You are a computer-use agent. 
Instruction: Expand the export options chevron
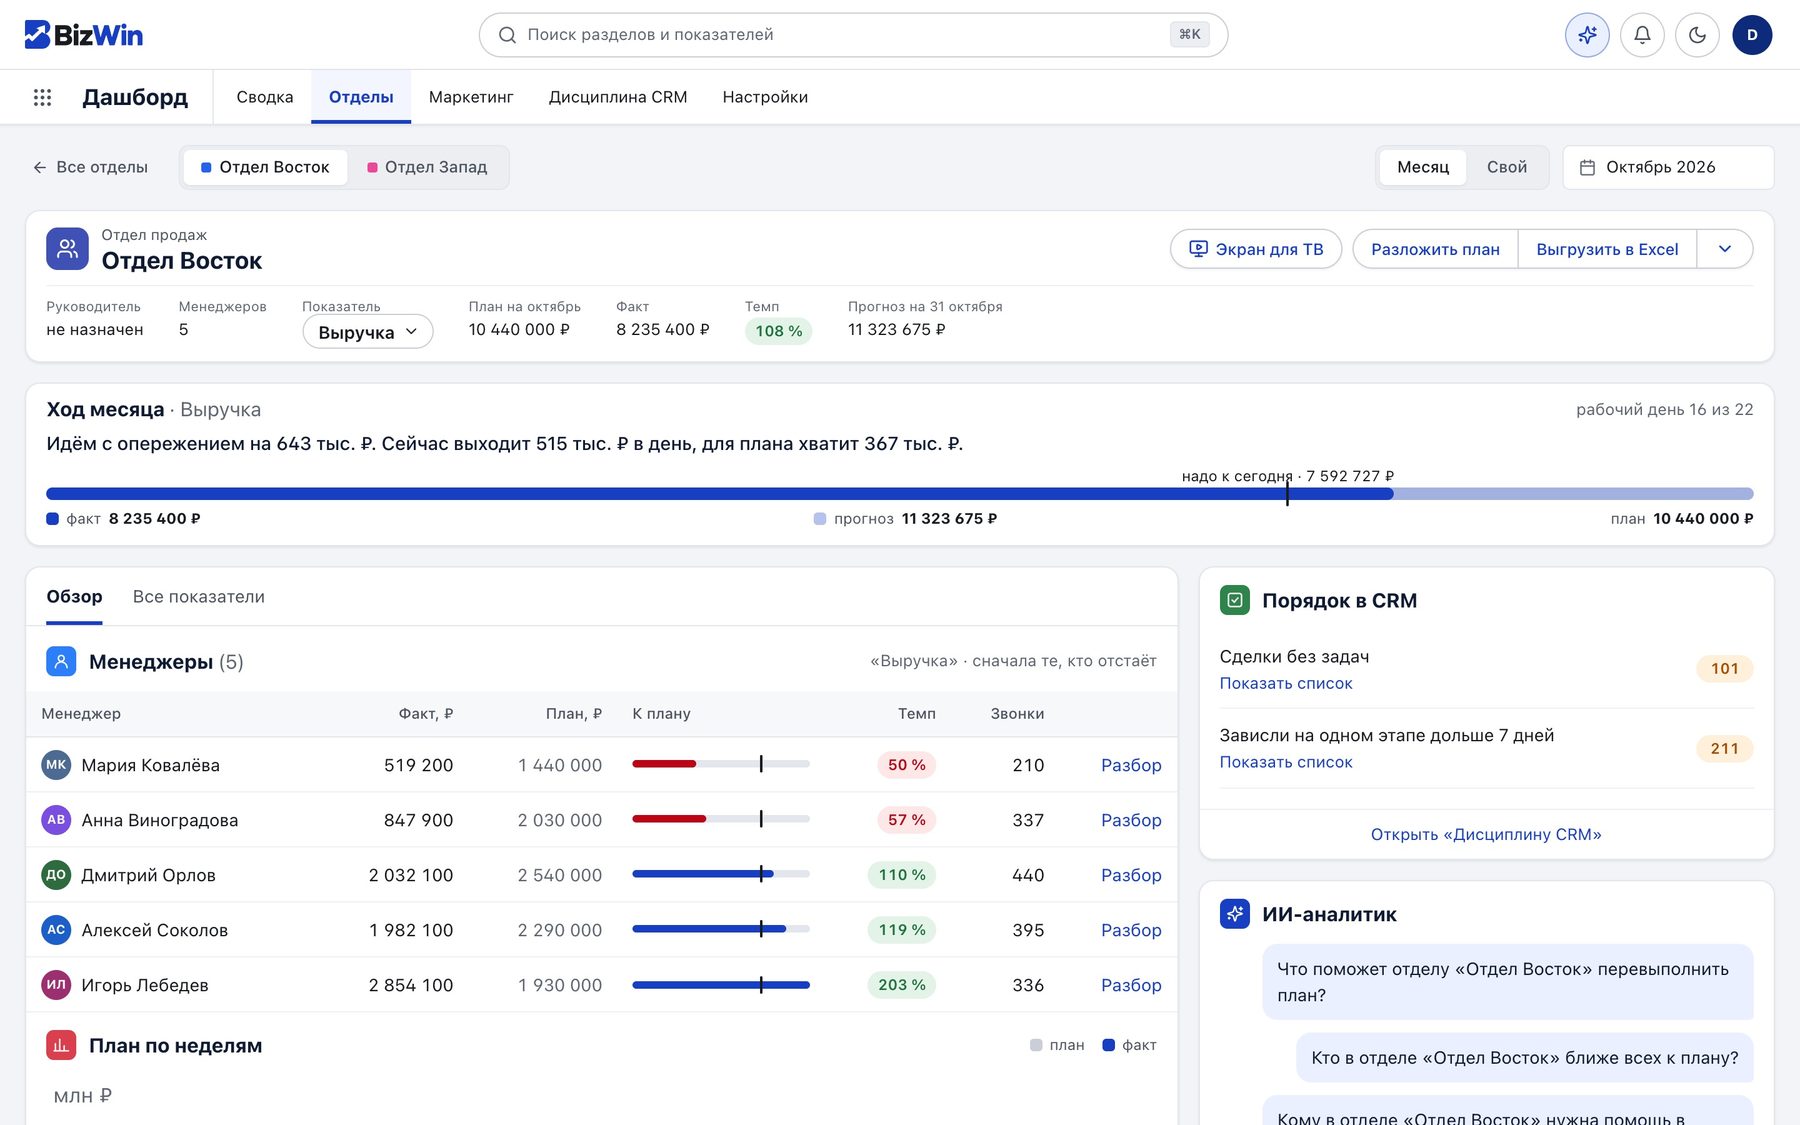[x=1725, y=249]
